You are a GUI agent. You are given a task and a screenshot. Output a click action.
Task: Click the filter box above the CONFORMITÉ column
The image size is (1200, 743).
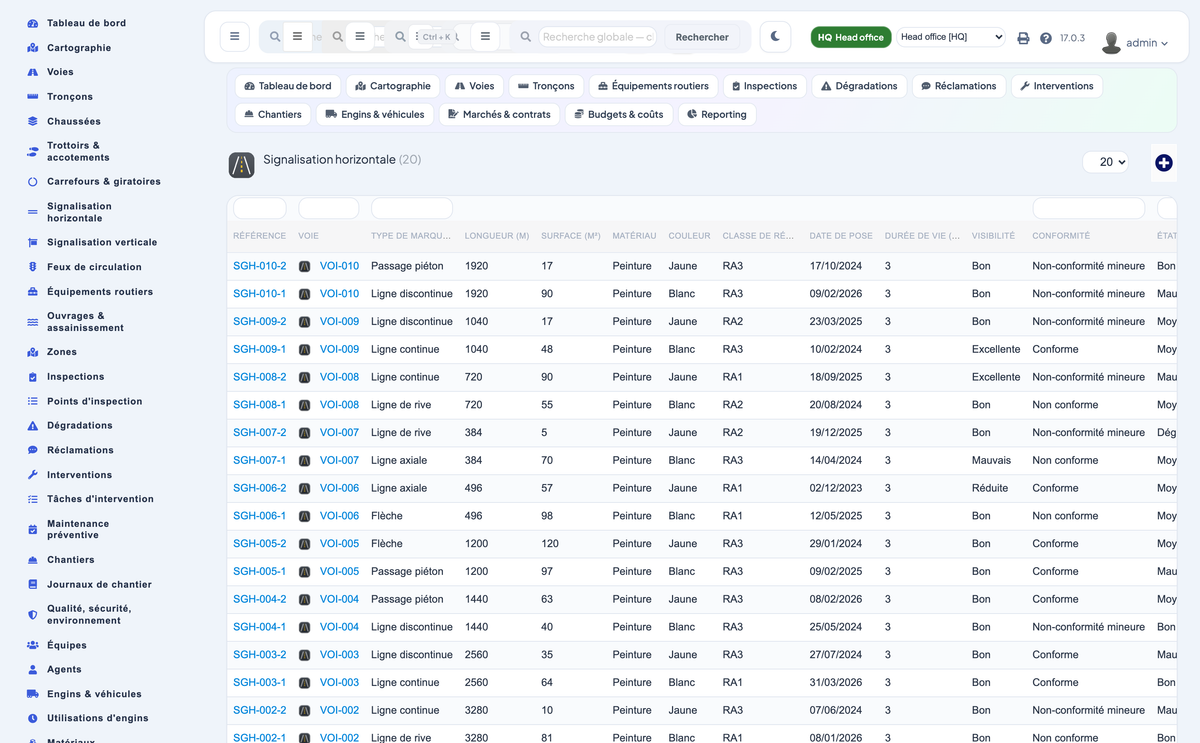1089,208
